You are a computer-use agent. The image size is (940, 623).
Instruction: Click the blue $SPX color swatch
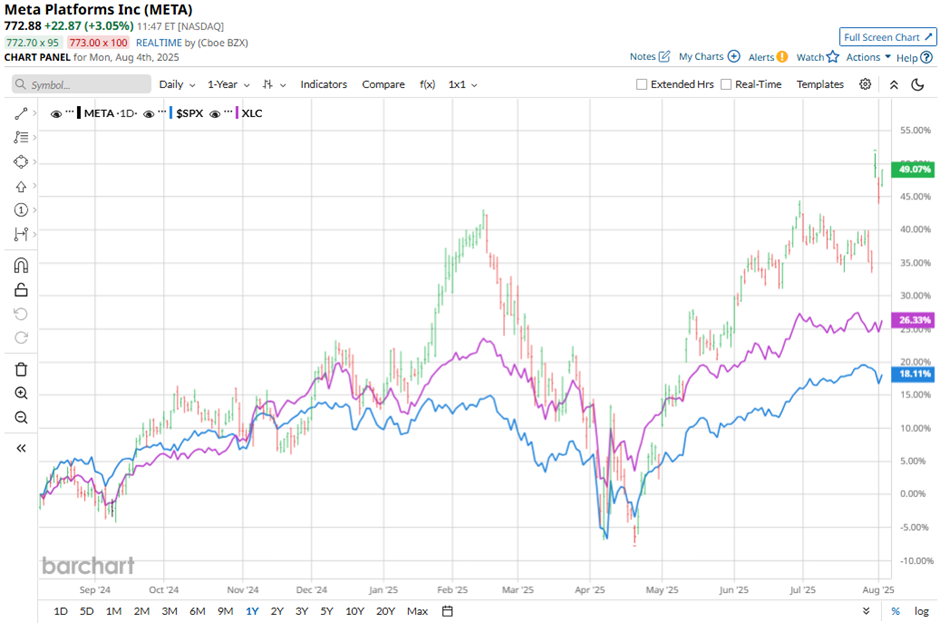click(171, 113)
